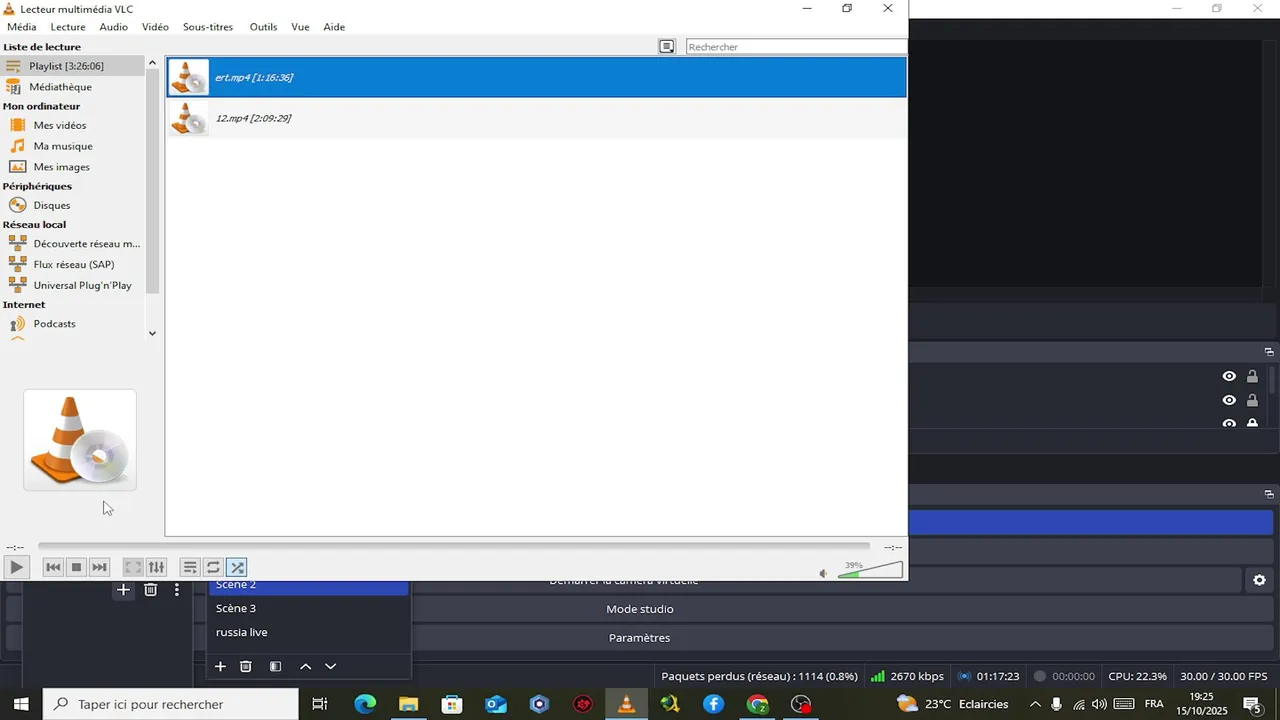Delete selected scene with trash icon
Viewport: 1280px width, 720px height.
pyautogui.click(x=246, y=666)
